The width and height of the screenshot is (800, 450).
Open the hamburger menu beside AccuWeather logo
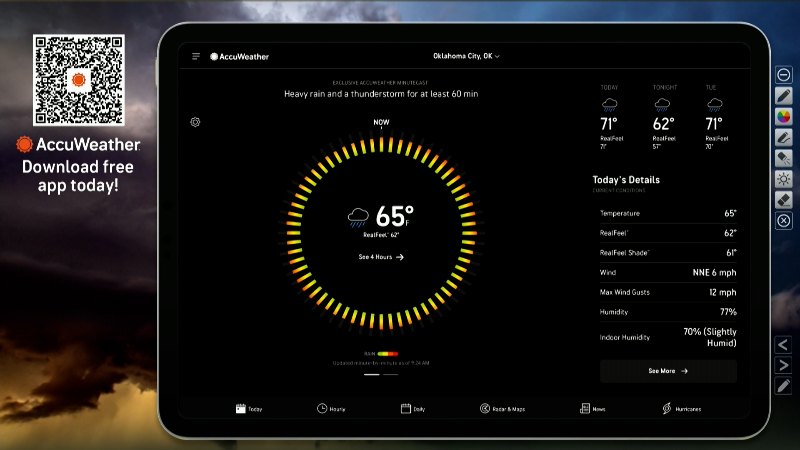[x=196, y=56]
